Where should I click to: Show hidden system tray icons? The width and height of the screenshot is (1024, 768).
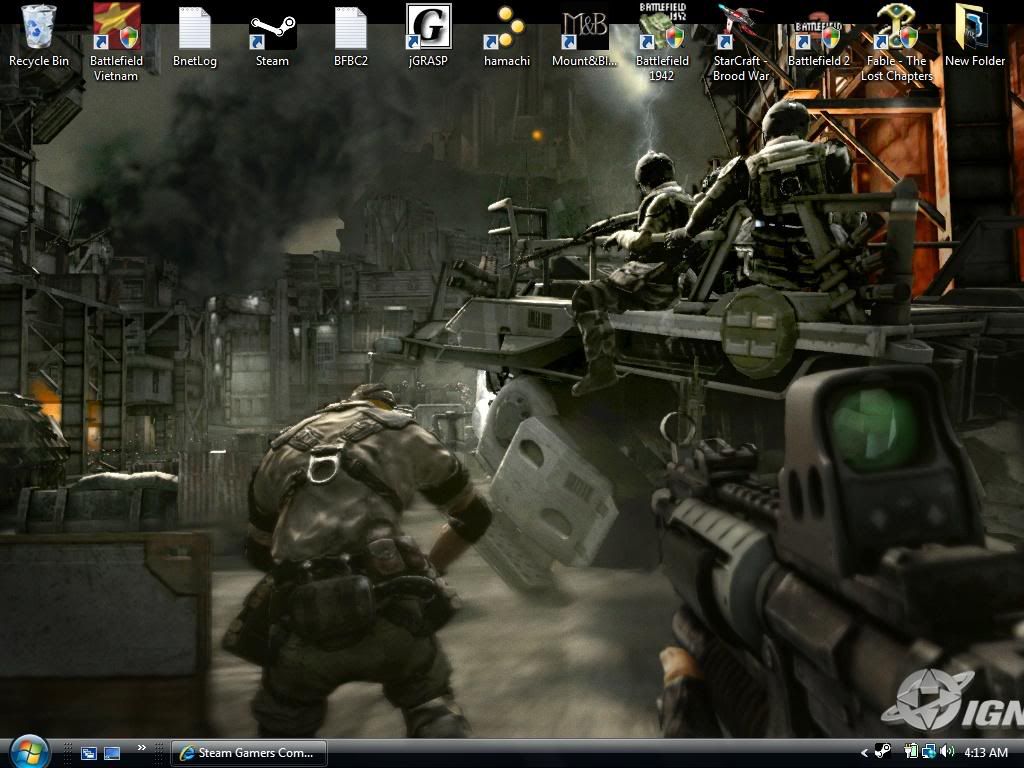click(x=863, y=753)
